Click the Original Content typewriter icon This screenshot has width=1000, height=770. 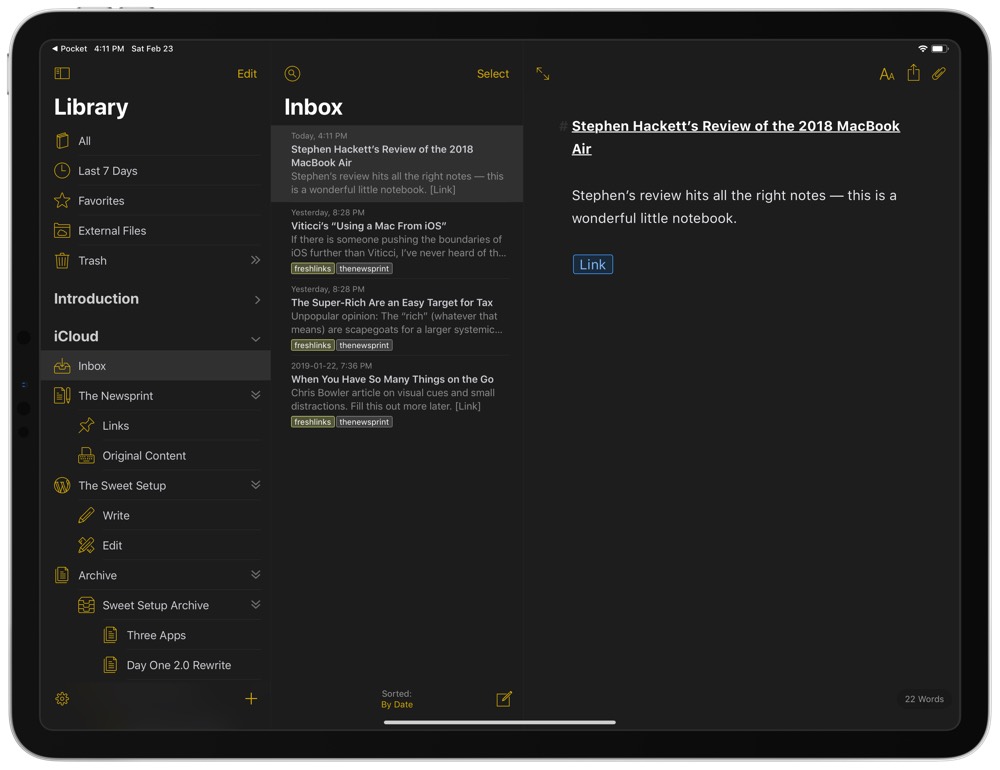86,455
